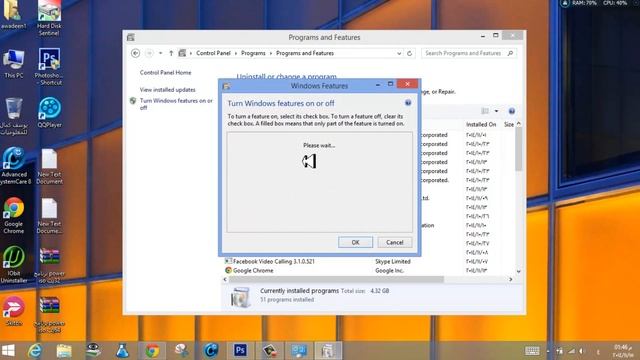This screenshot has width=640, height=360.
Task: Switch to Programs and Features taskbar button
Action: (x=328, y=351)
